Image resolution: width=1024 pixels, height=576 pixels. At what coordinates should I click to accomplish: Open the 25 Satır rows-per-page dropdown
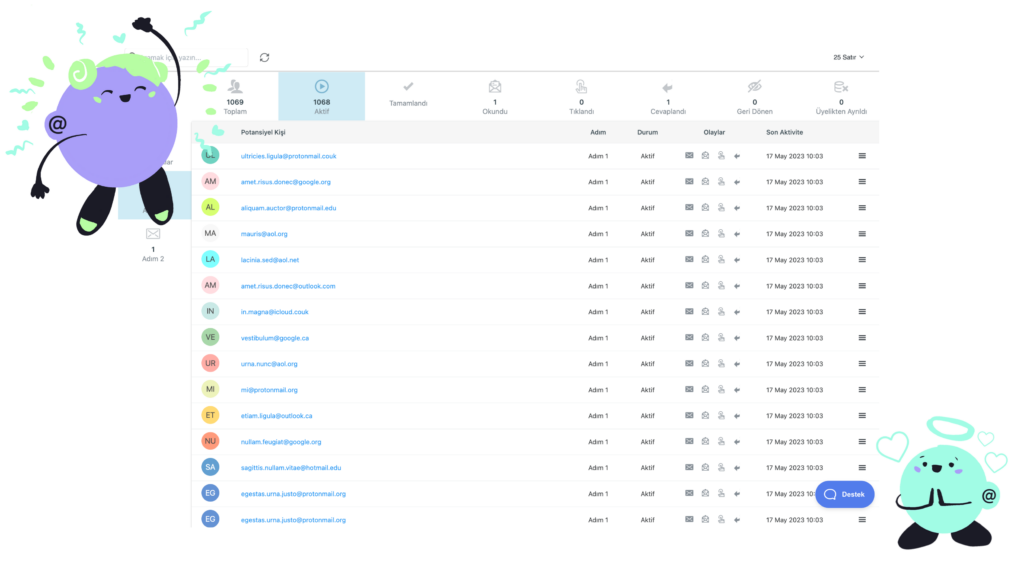(x=848, y=58)
